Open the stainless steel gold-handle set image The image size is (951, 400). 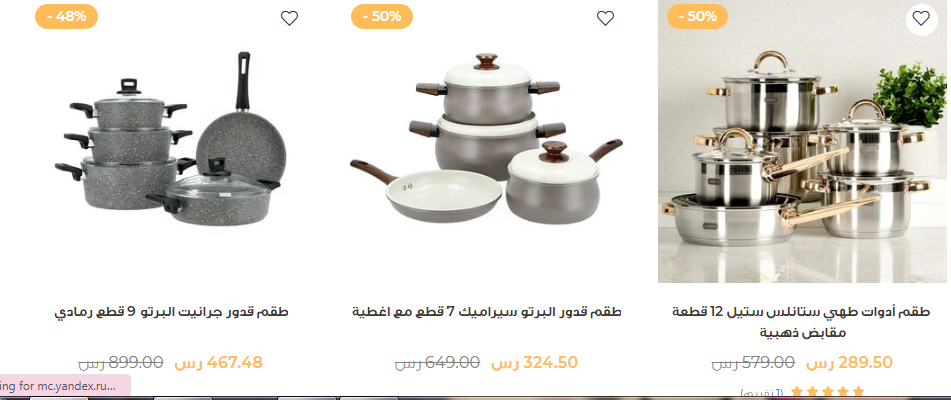804,141
